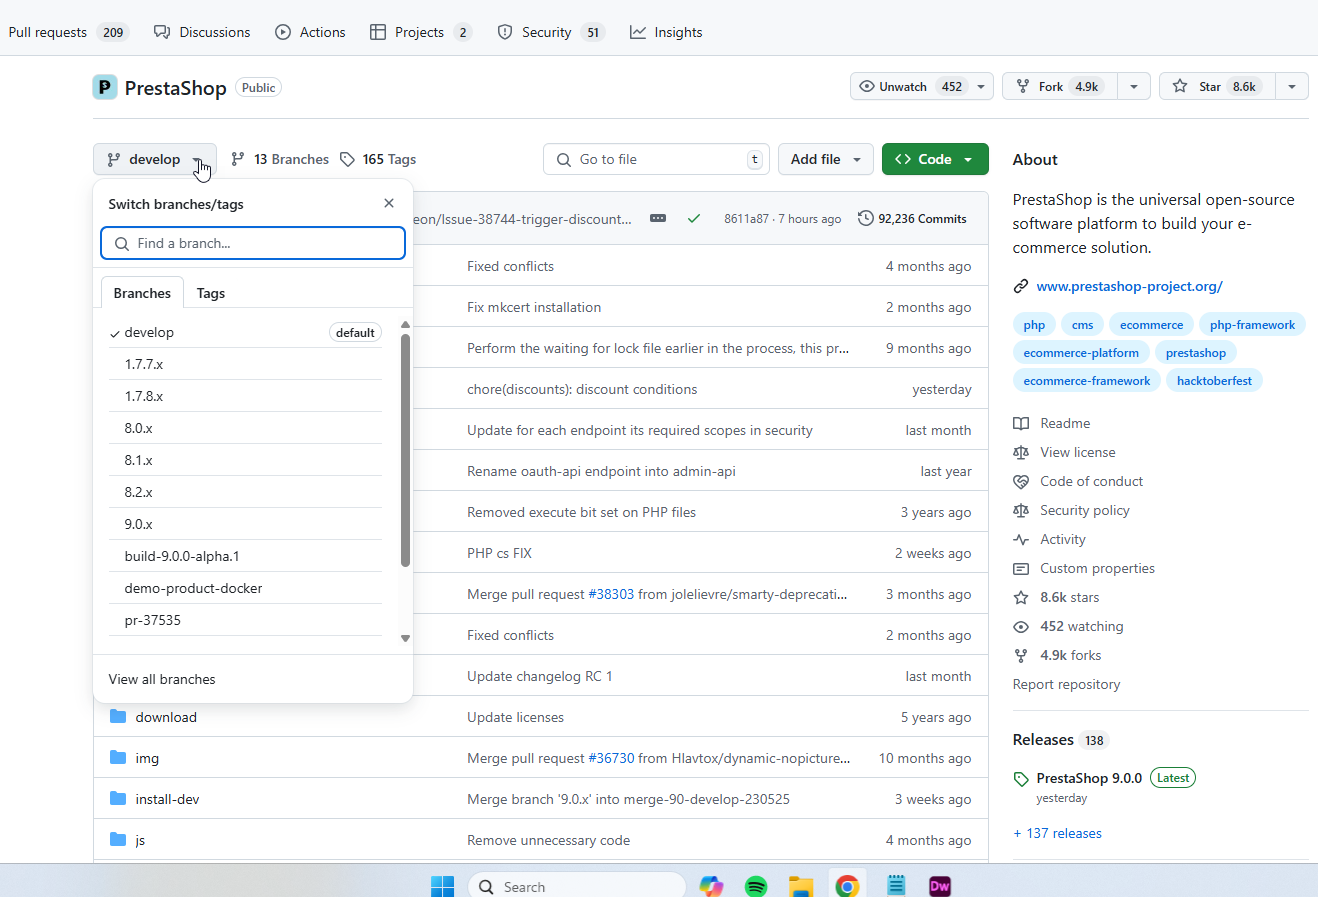
Task: Click the Find a branch input field
Action: coord(253,243)
